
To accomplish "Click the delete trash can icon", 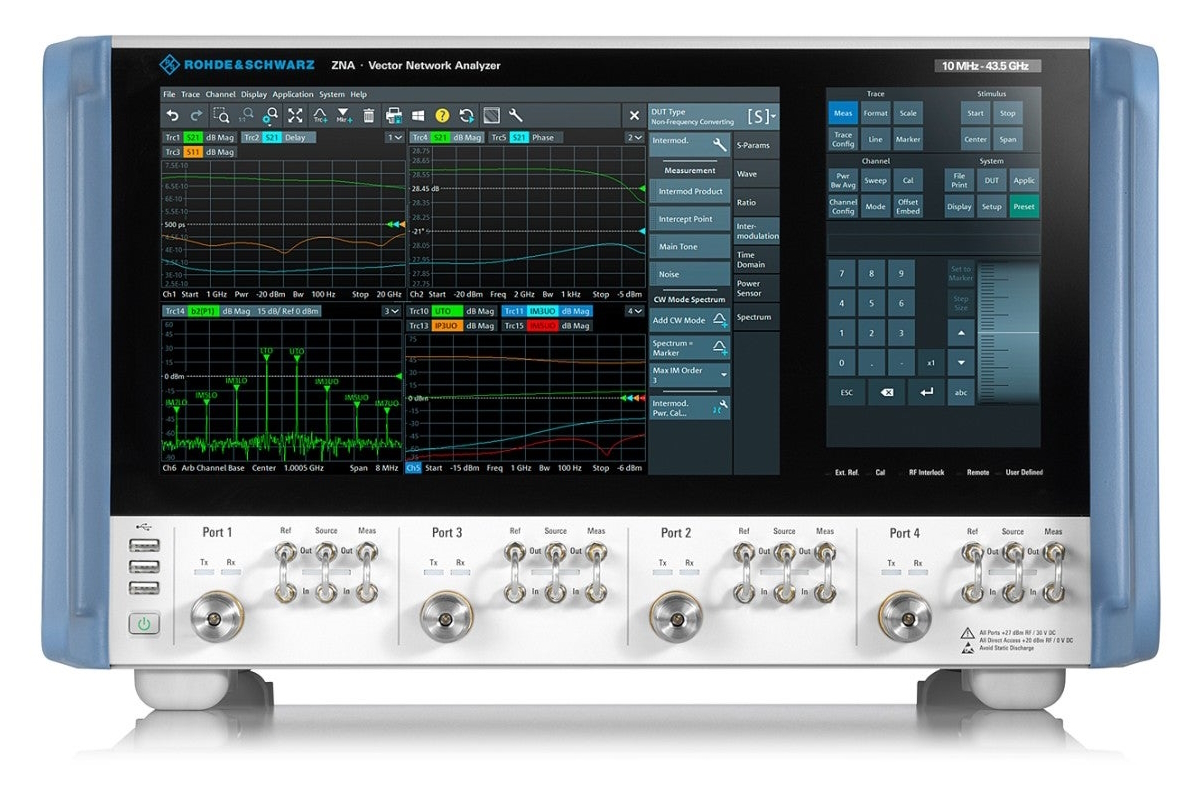I will pos(368,115).
